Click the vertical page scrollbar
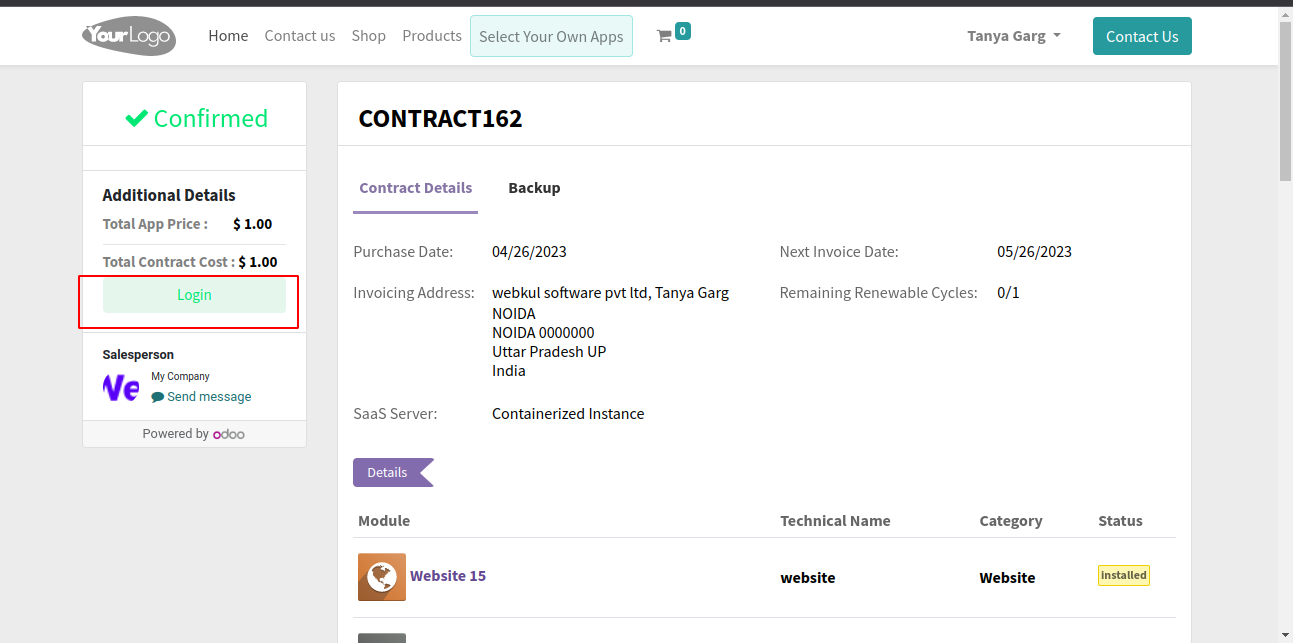Viewport: 1293px width, 643px height. point(1286,322)
